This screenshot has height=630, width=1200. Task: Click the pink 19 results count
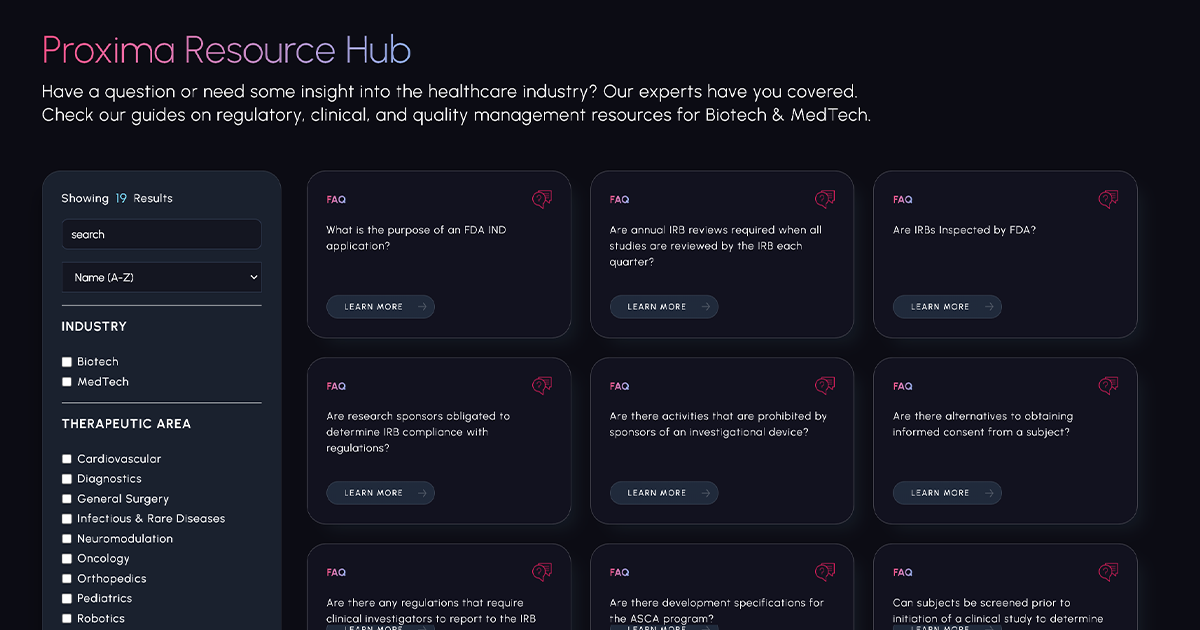tap(120, 198)
